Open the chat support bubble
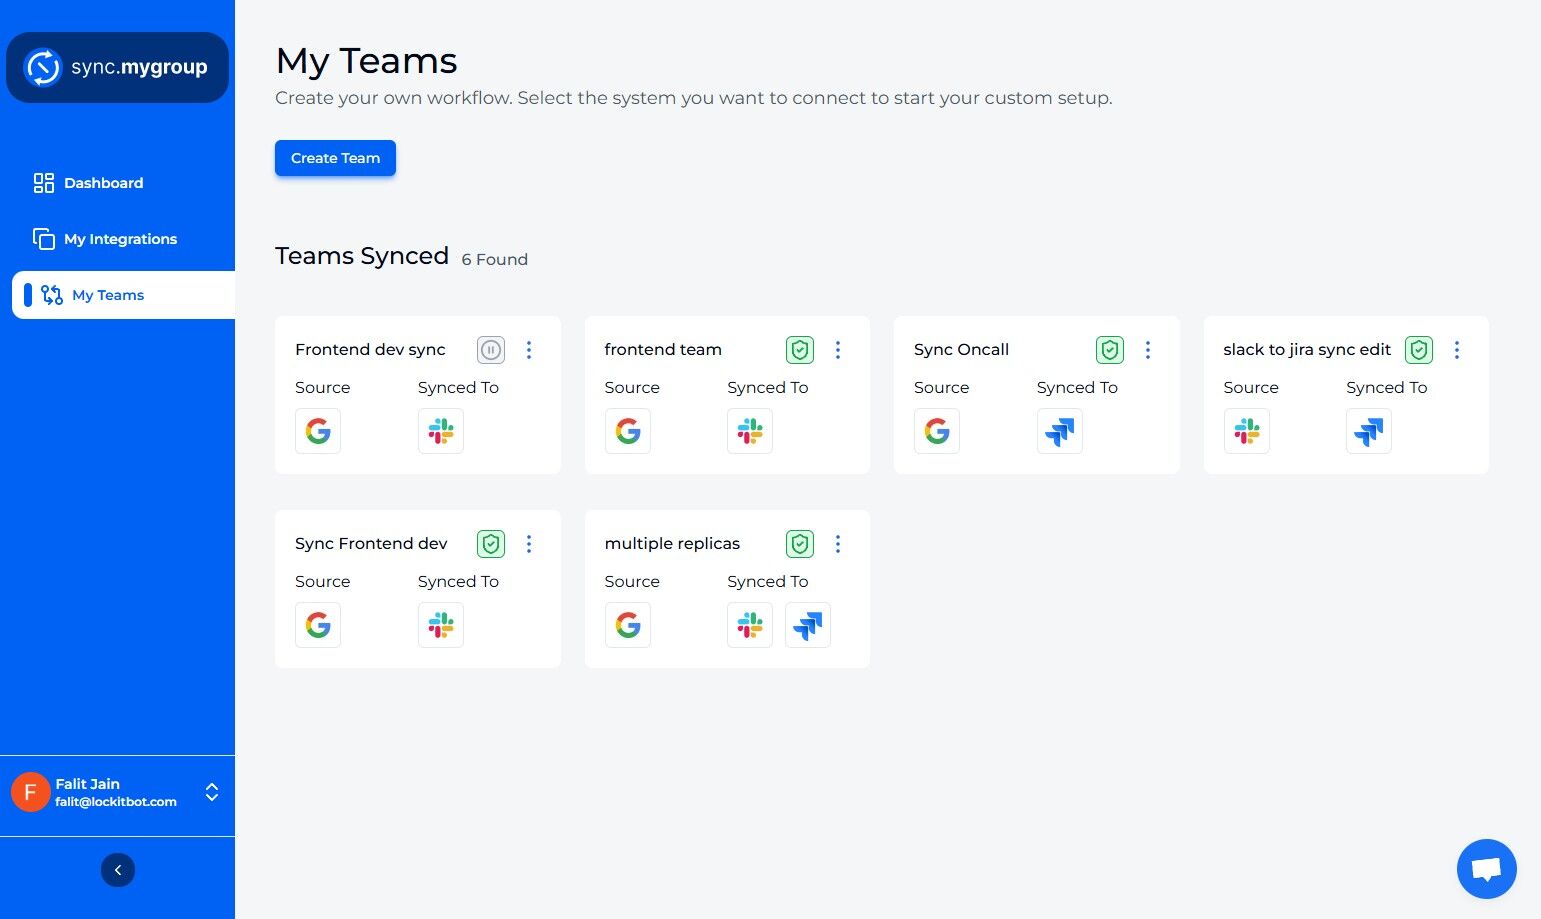The image size is (1541, 919). (x=1486, y=869)
